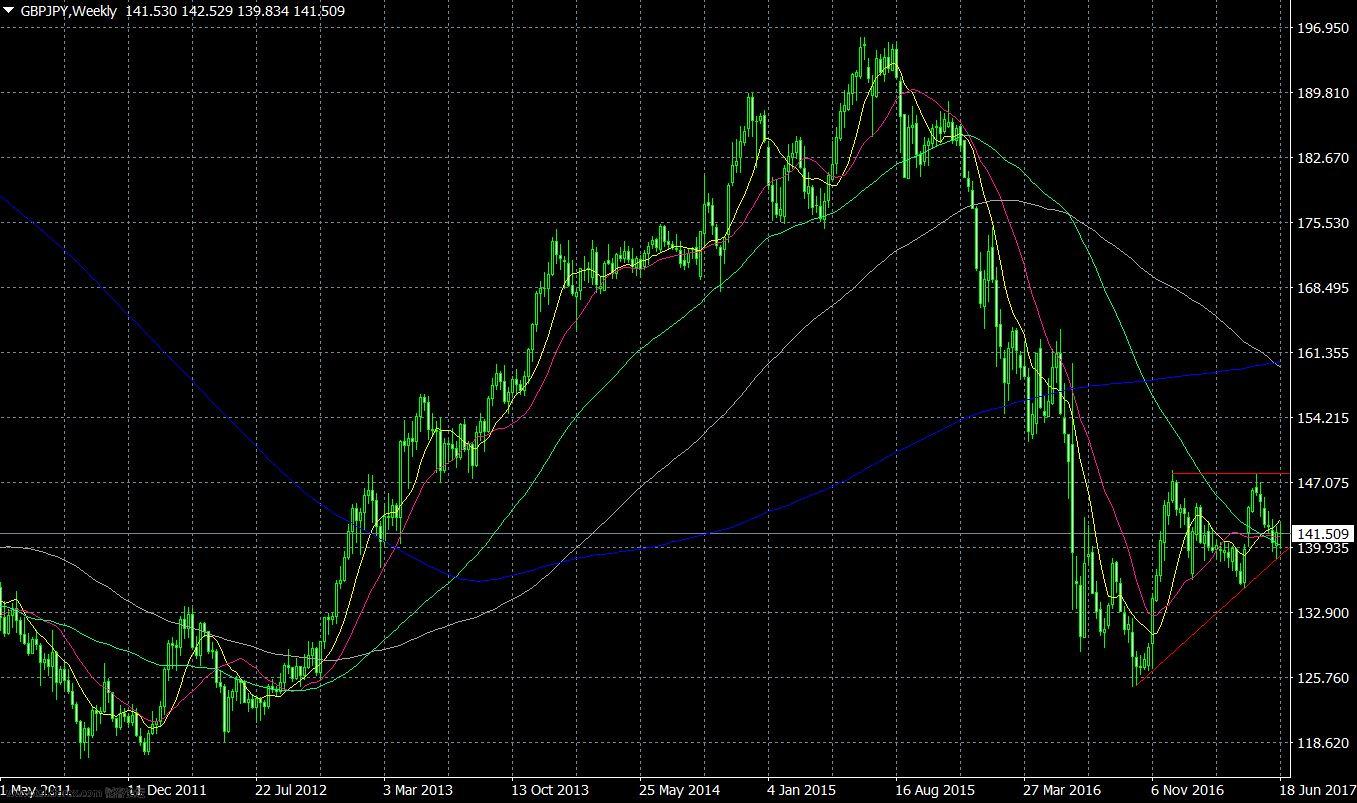Click the 13 Oct 2013 date label
This screenshot has width=1357, height=803.
550,790
